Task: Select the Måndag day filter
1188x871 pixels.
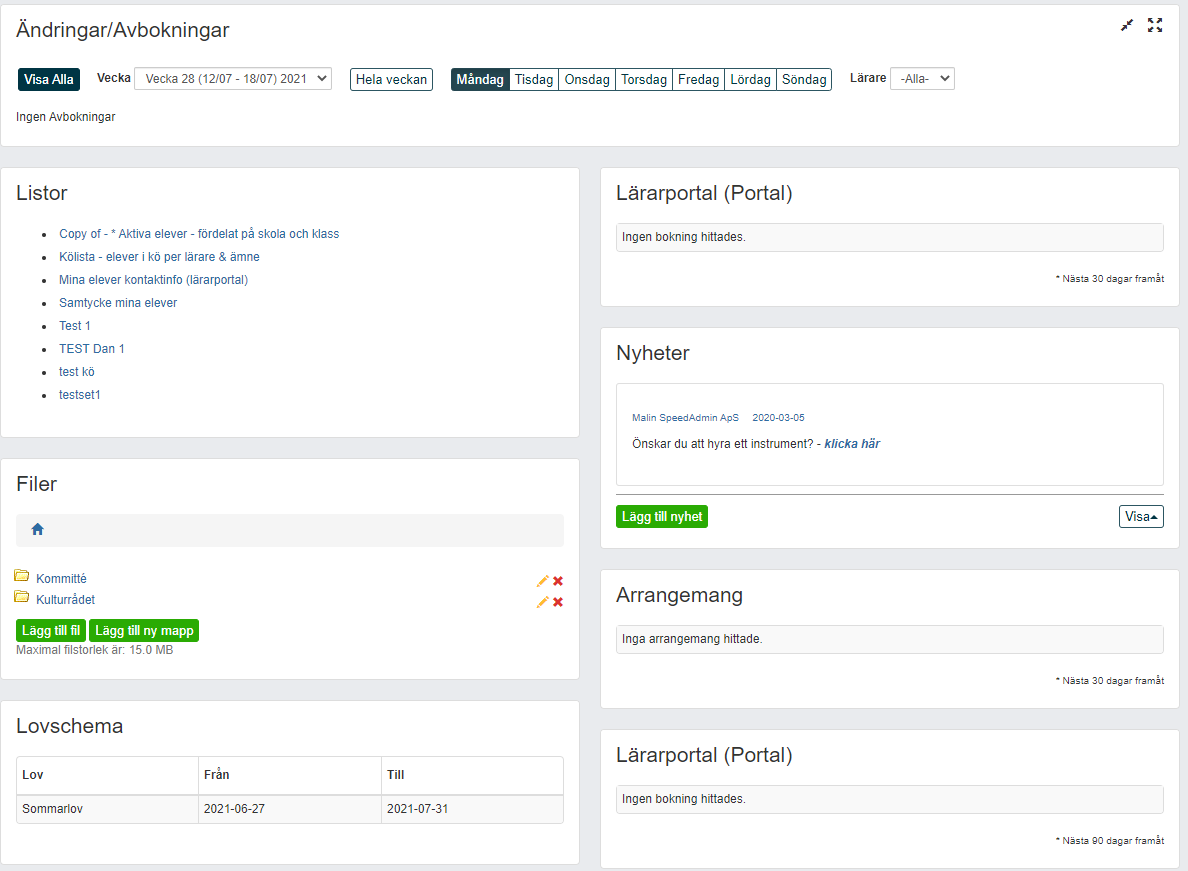Action: click(x=480, y=80)
